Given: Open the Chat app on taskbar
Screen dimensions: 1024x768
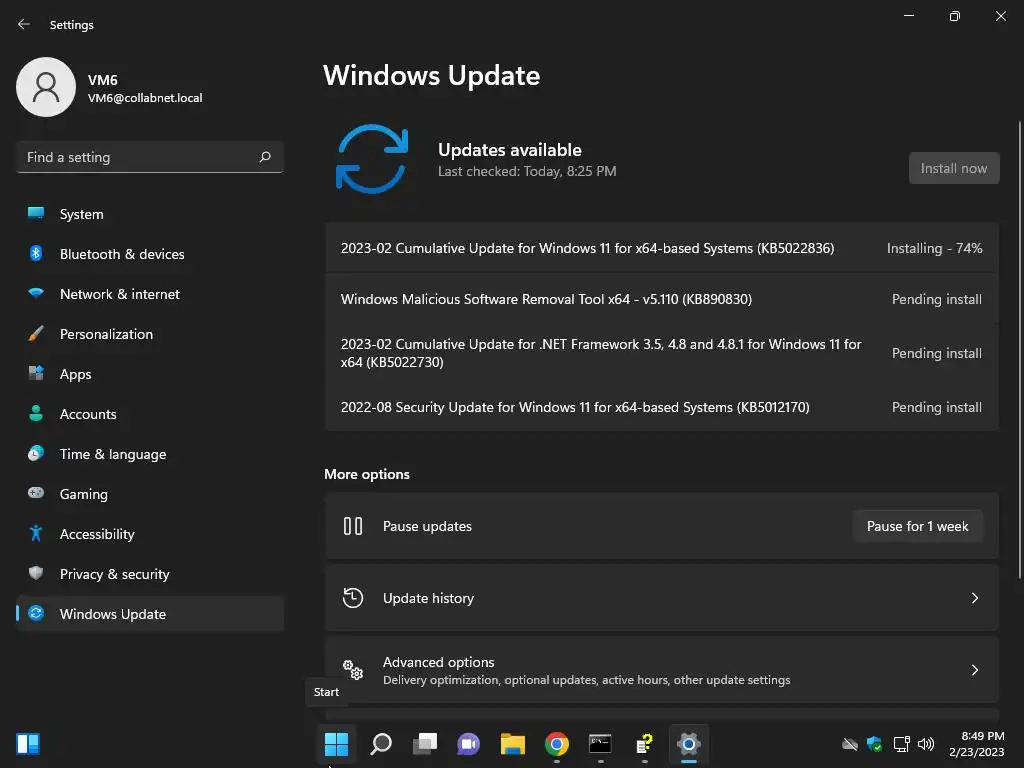Looking at the screenshot, I should click(x=468, y=744).
